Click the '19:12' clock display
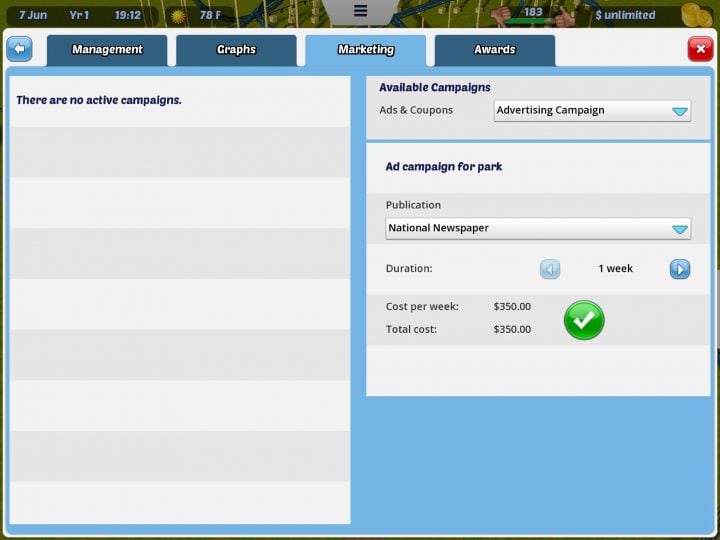720x540 pixels. [x=128, y=15]
